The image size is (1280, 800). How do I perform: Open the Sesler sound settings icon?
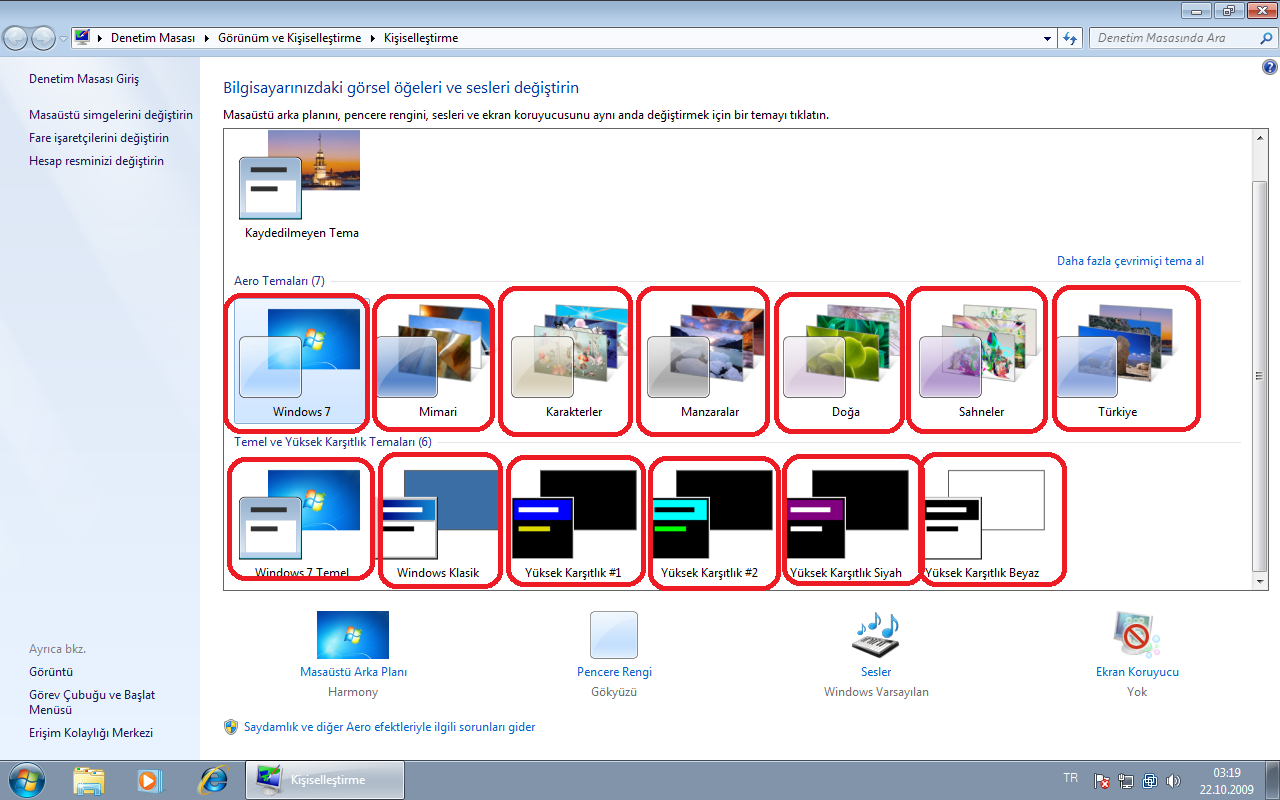pyautogui.click(x=876, y=635)
